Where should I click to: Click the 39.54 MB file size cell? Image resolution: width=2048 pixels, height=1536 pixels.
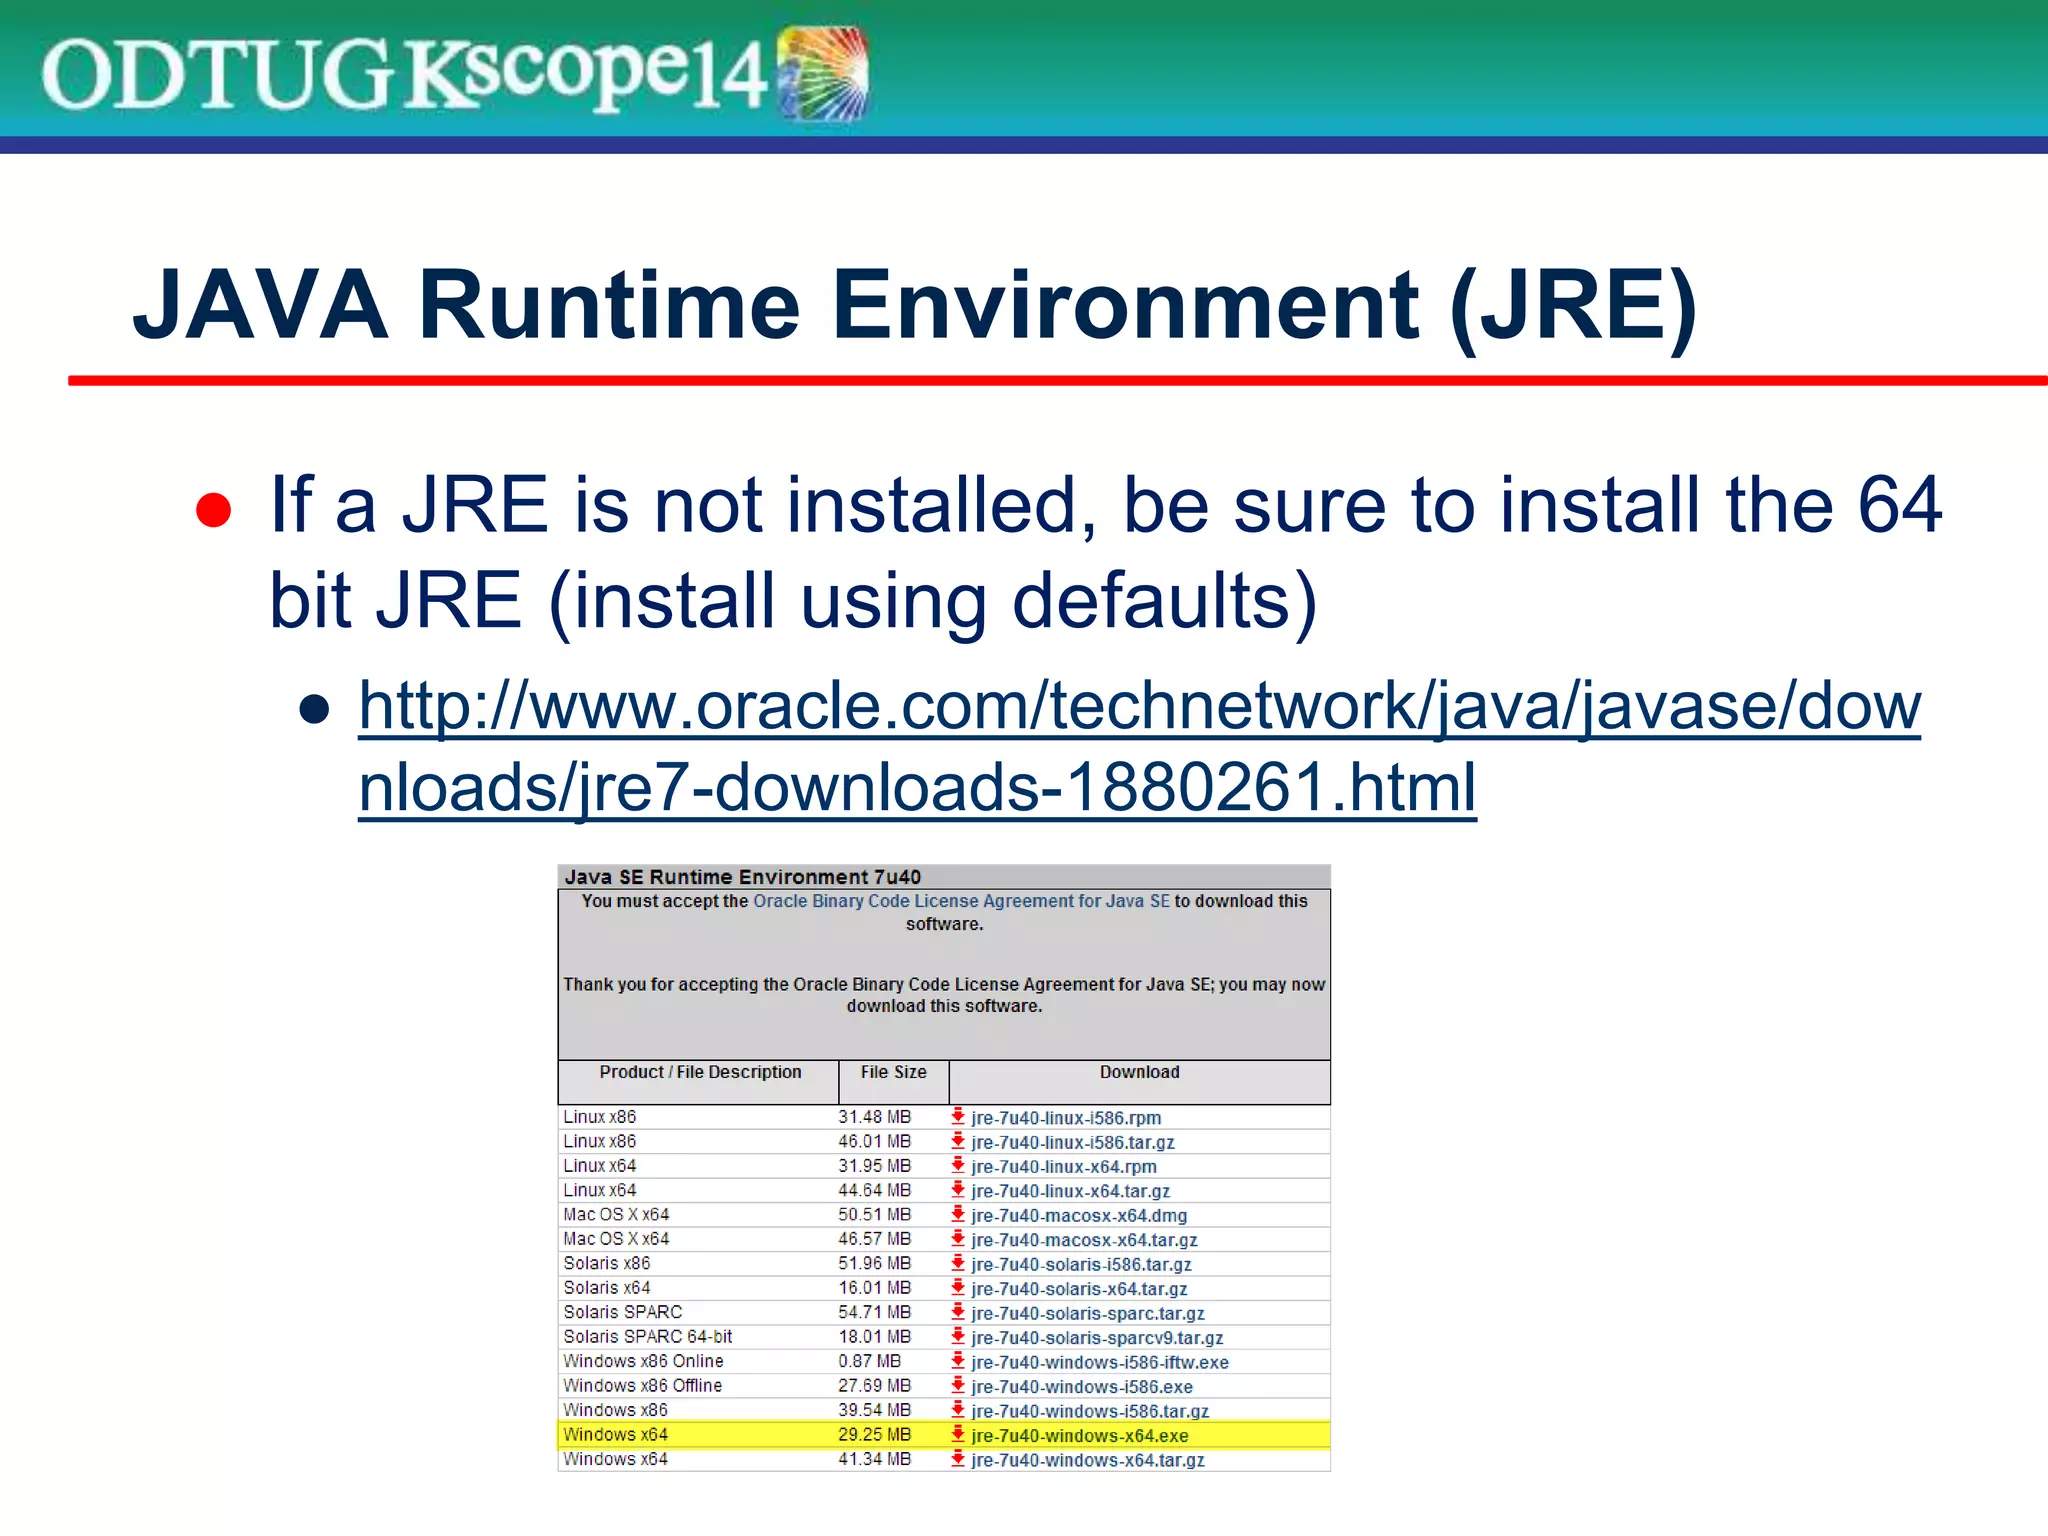[874, 1410]
